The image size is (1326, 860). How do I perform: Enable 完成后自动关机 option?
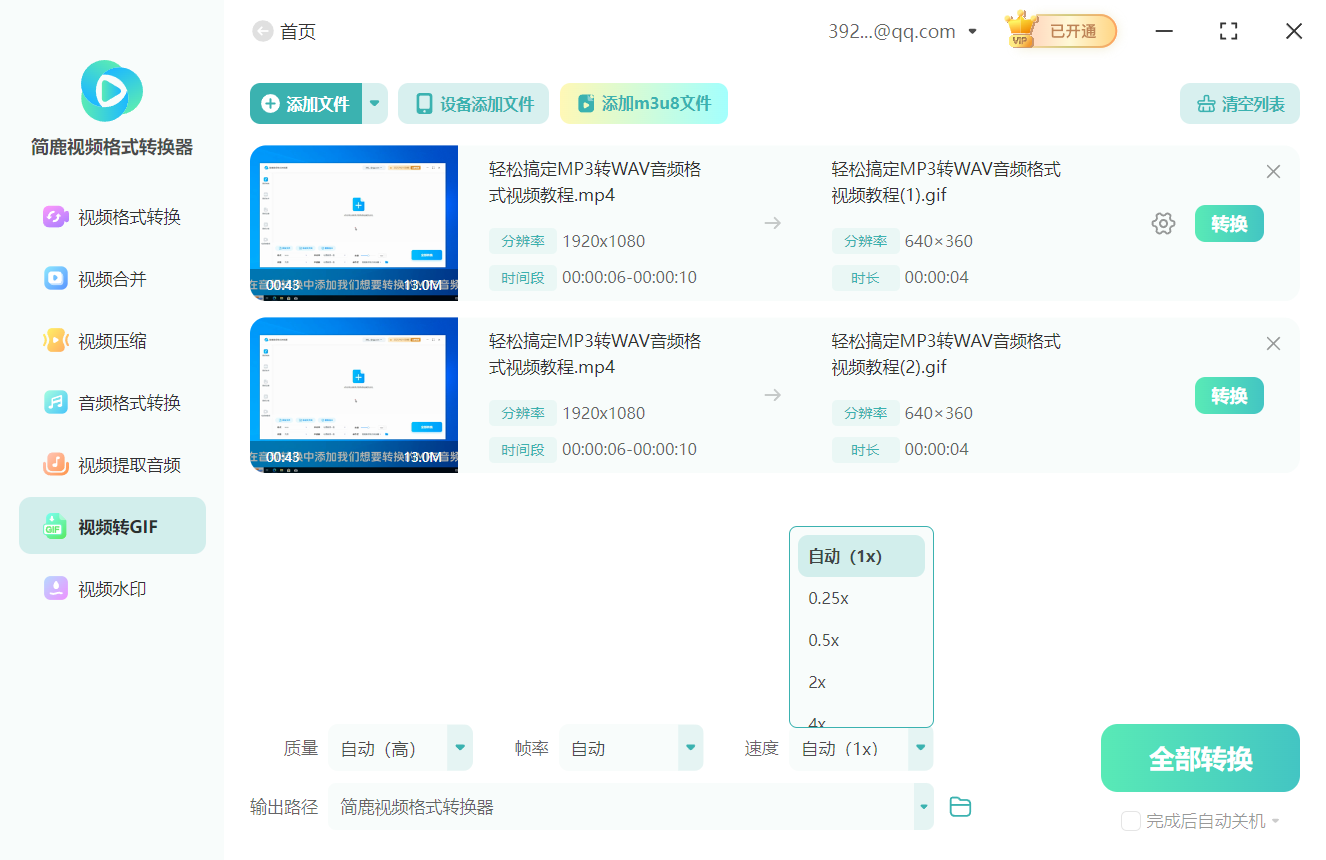1130,821
